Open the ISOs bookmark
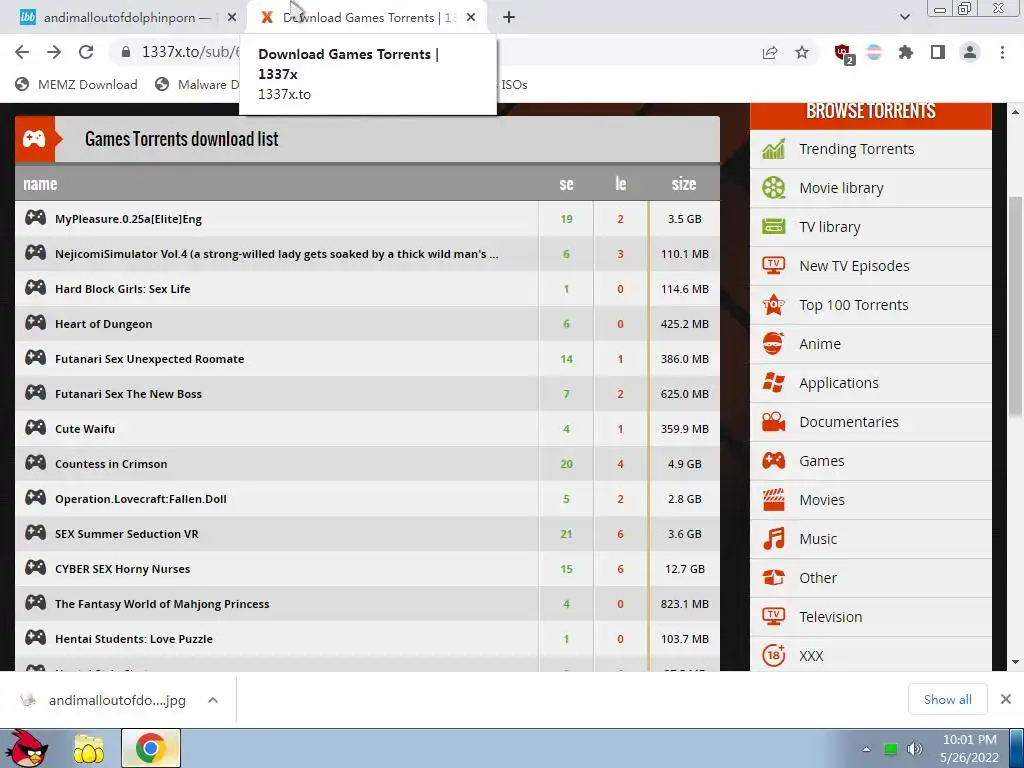Screen dimensions: 1024x768 tap(514, 84)
